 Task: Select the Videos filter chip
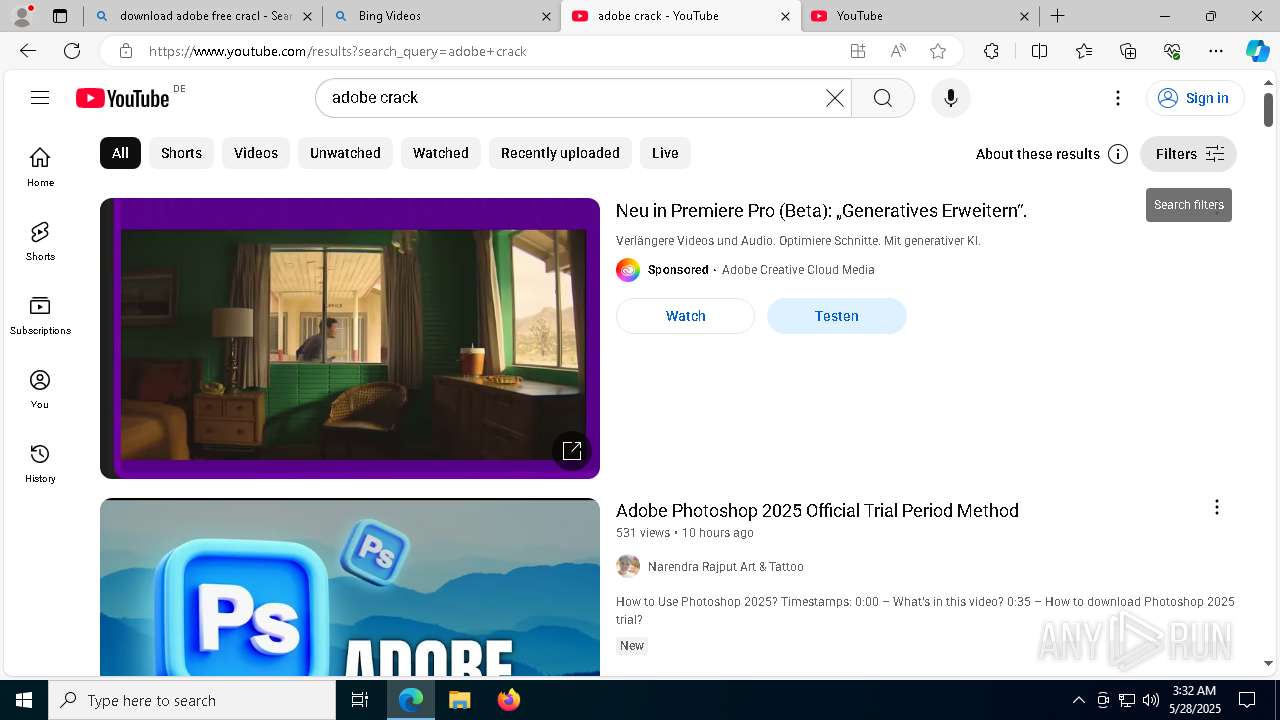[x=256, y=153]
